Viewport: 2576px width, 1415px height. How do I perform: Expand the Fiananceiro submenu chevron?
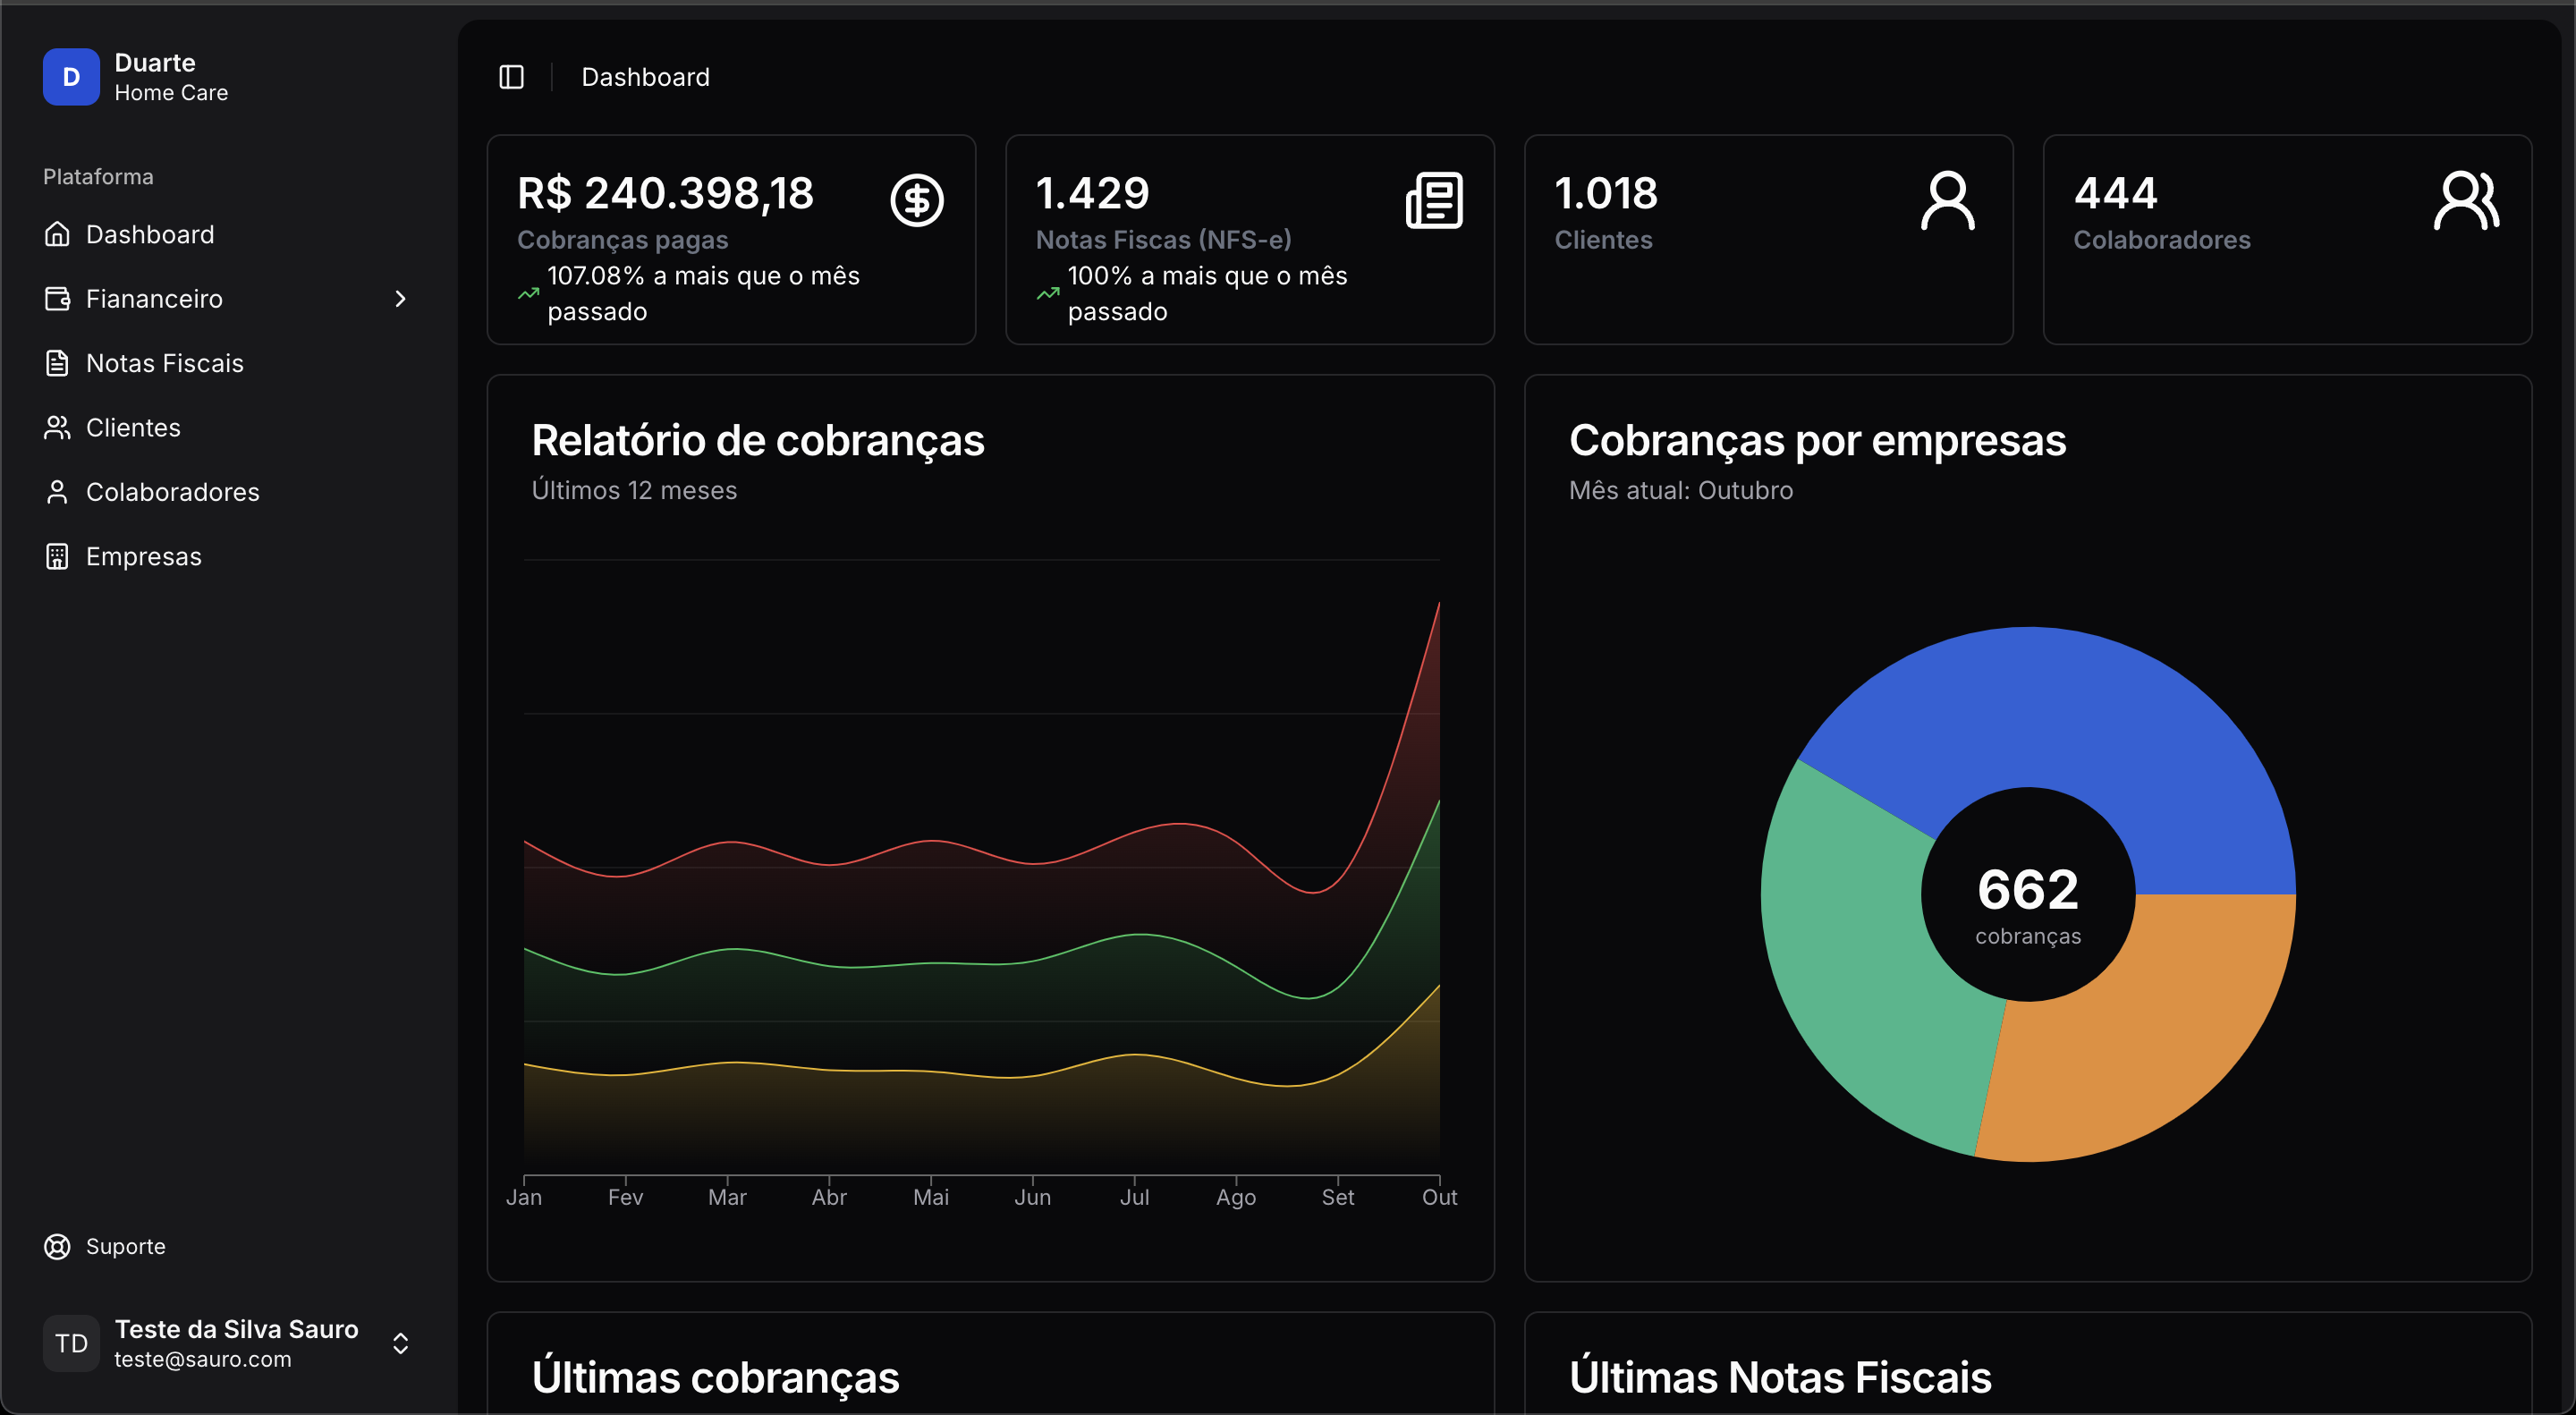[400, 298]
